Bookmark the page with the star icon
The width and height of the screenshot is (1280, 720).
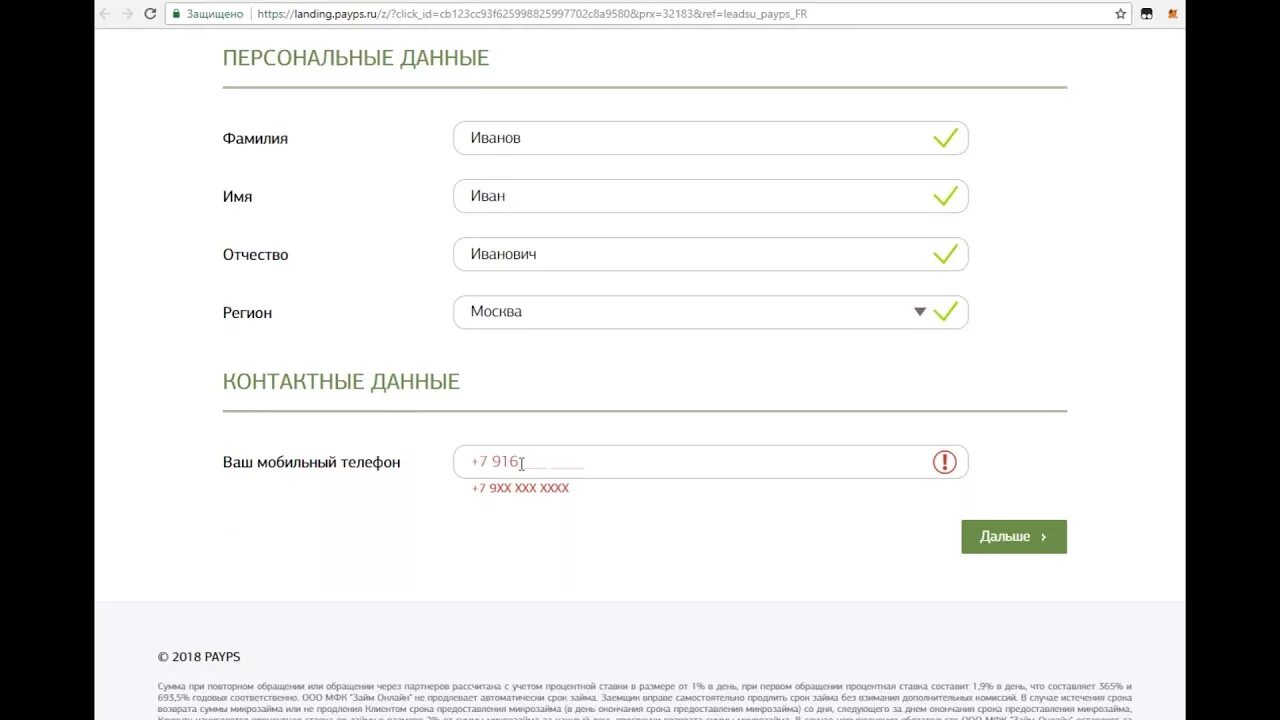click(x=1121, y=14)
